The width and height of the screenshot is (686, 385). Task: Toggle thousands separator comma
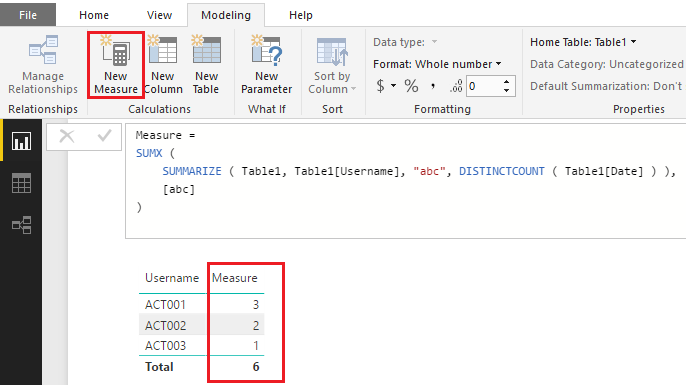click(433, 86)
